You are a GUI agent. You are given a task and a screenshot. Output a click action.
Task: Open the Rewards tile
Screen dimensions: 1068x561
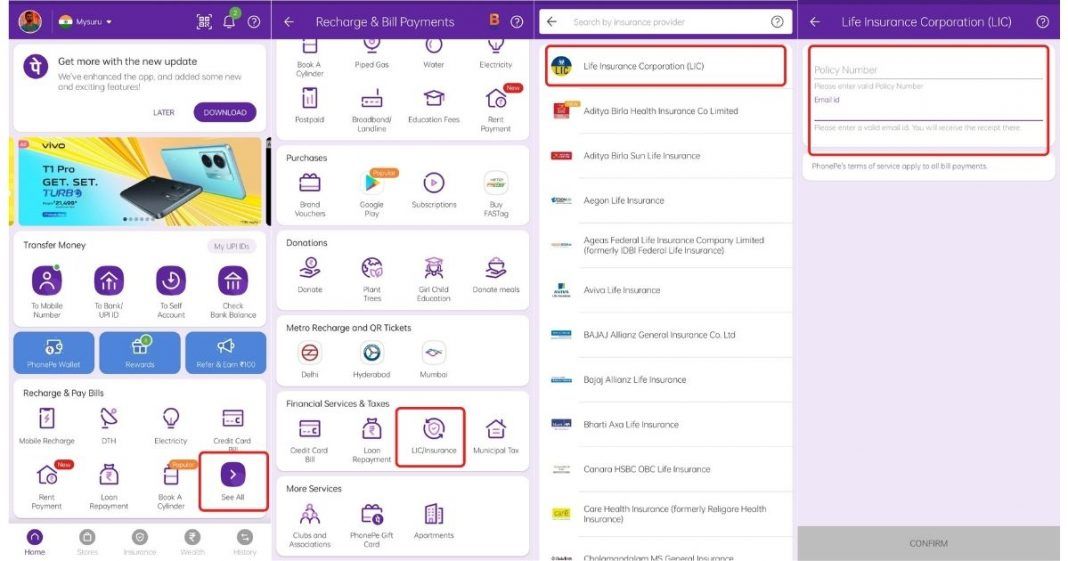[140, 353]
